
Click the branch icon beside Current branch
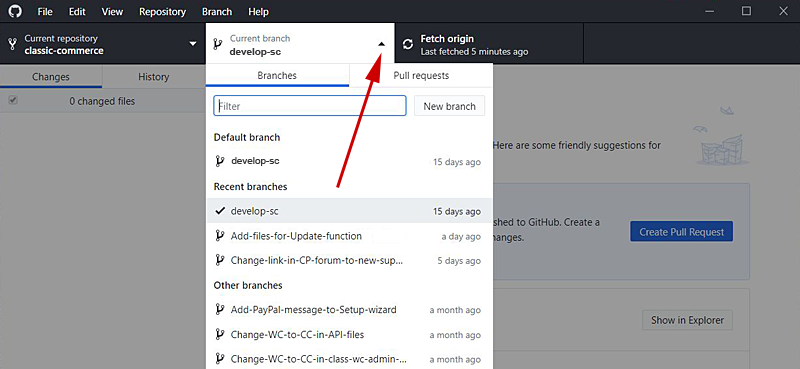218,44
